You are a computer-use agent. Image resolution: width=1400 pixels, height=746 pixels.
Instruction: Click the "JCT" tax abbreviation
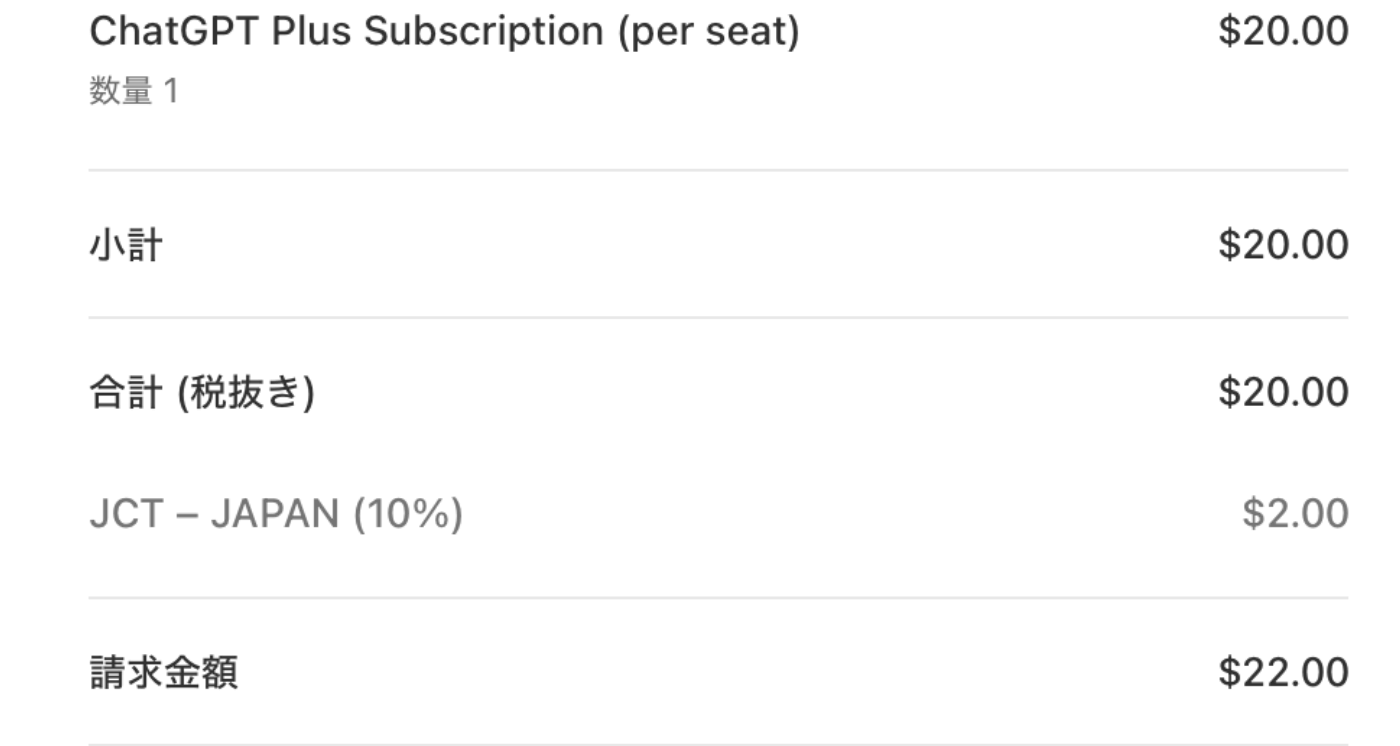click(126, 515)
